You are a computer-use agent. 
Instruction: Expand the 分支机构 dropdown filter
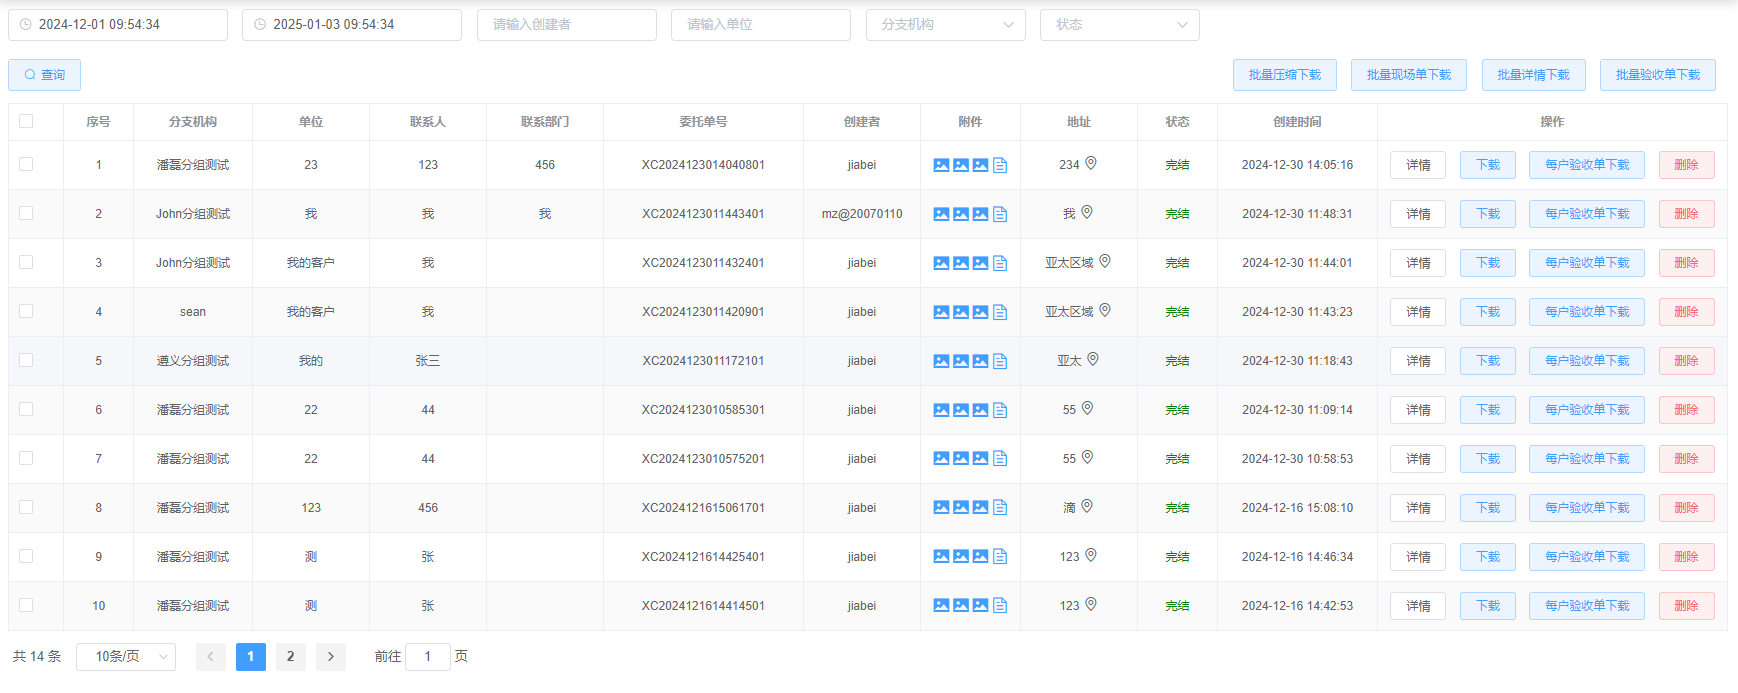tap(945, 25)
